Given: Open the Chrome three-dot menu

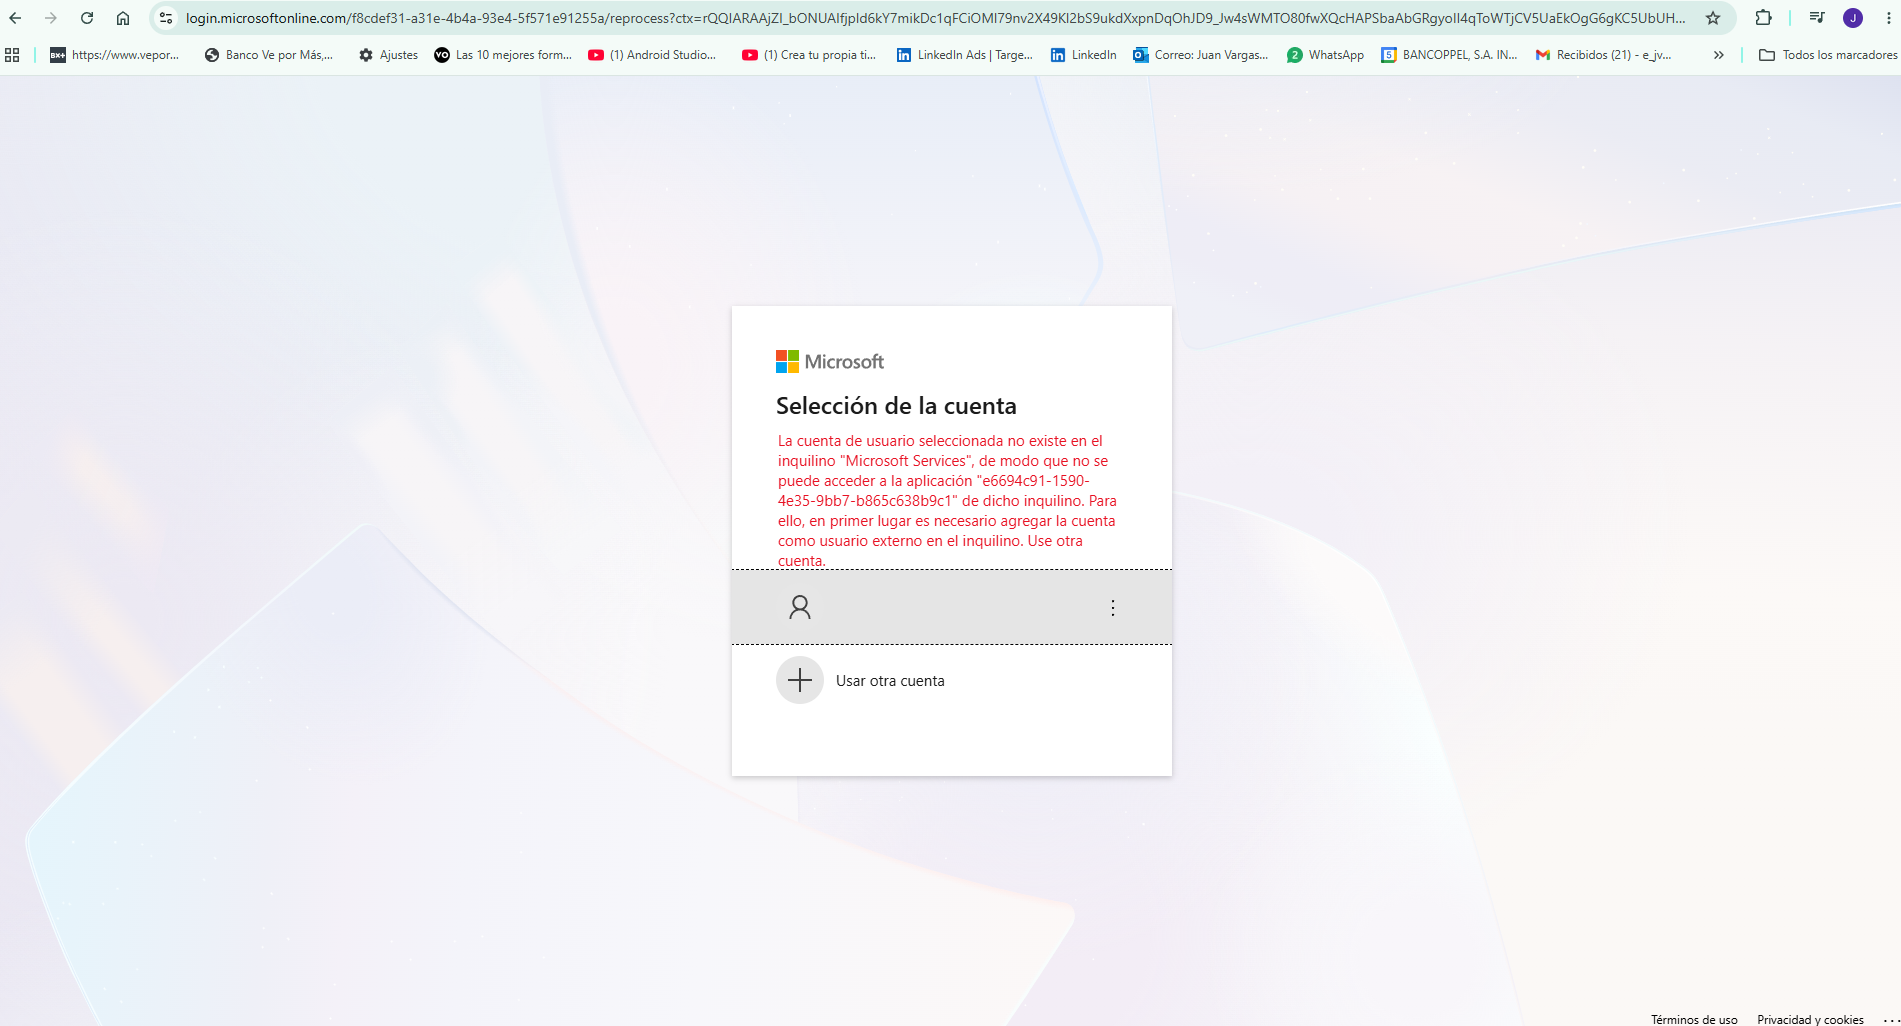Looking at the screenshot, I should (1888, 18).
